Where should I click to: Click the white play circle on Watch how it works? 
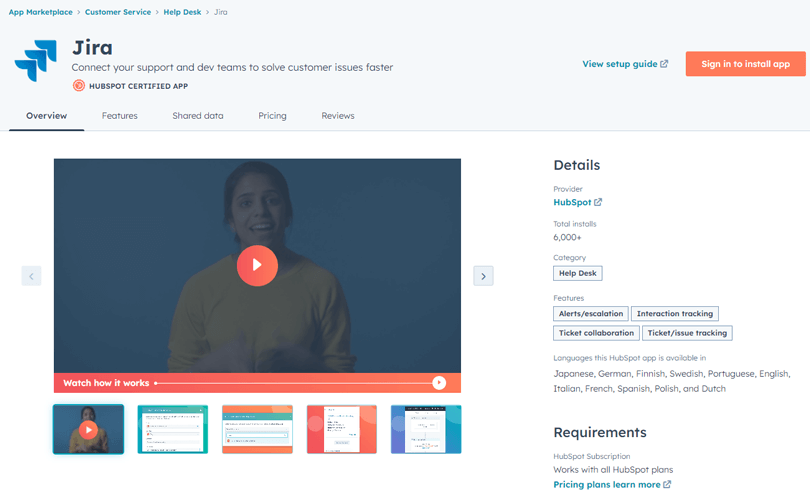pos(439,383)
